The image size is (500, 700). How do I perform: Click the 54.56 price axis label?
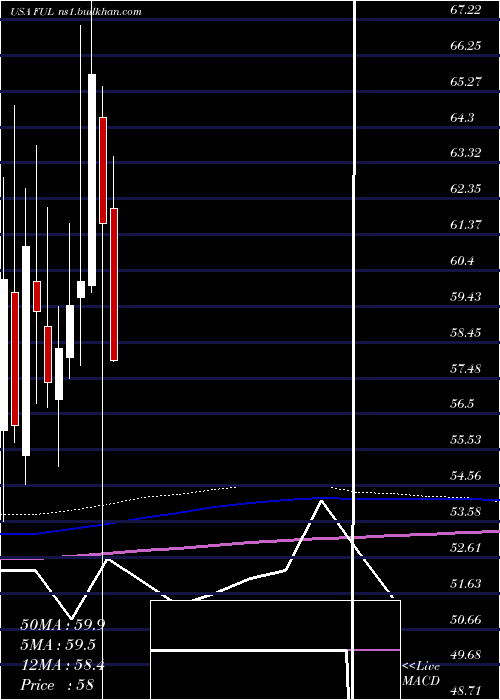click(466, 475)
